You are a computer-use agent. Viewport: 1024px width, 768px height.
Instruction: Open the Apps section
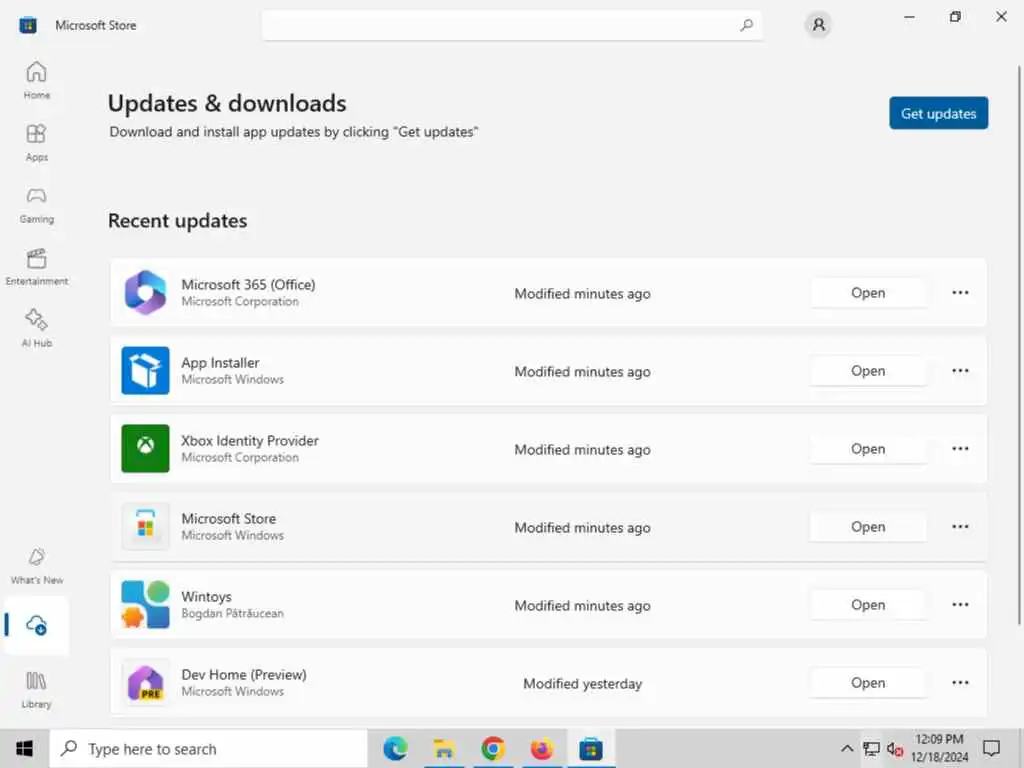tap(37, 142)
